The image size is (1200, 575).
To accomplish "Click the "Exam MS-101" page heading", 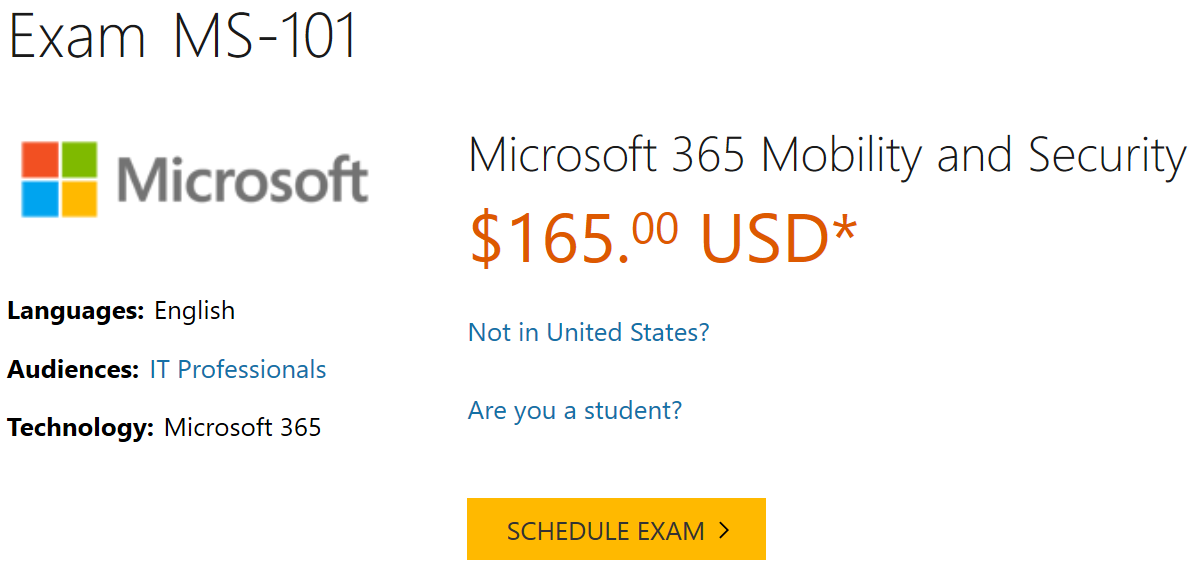I will click(182, 36).
